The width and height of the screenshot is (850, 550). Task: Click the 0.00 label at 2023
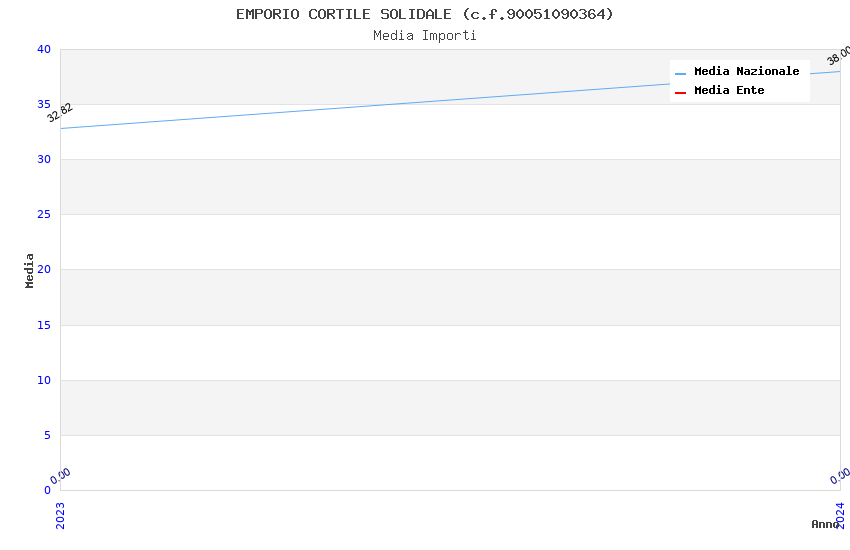pos(60,476)
